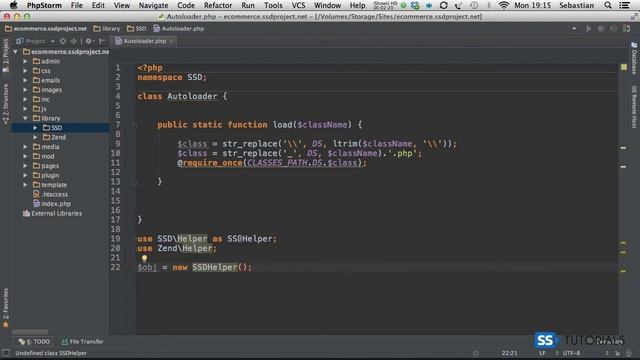
Task: Click the ecommerce.ssdproject.net breadcrumb
Action: tap(46, 29)
